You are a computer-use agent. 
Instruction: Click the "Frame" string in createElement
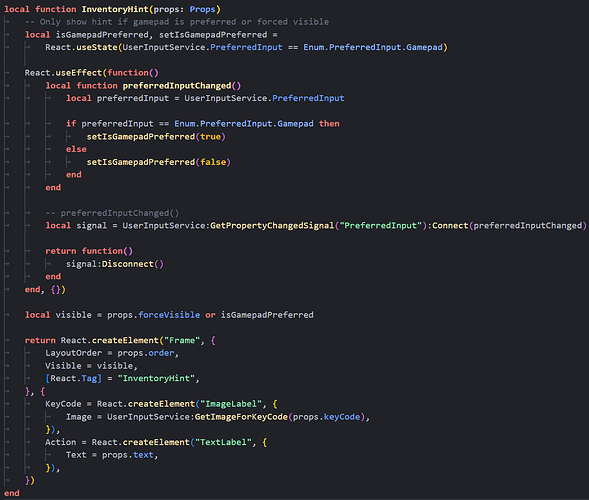click(x=182, y=340)
